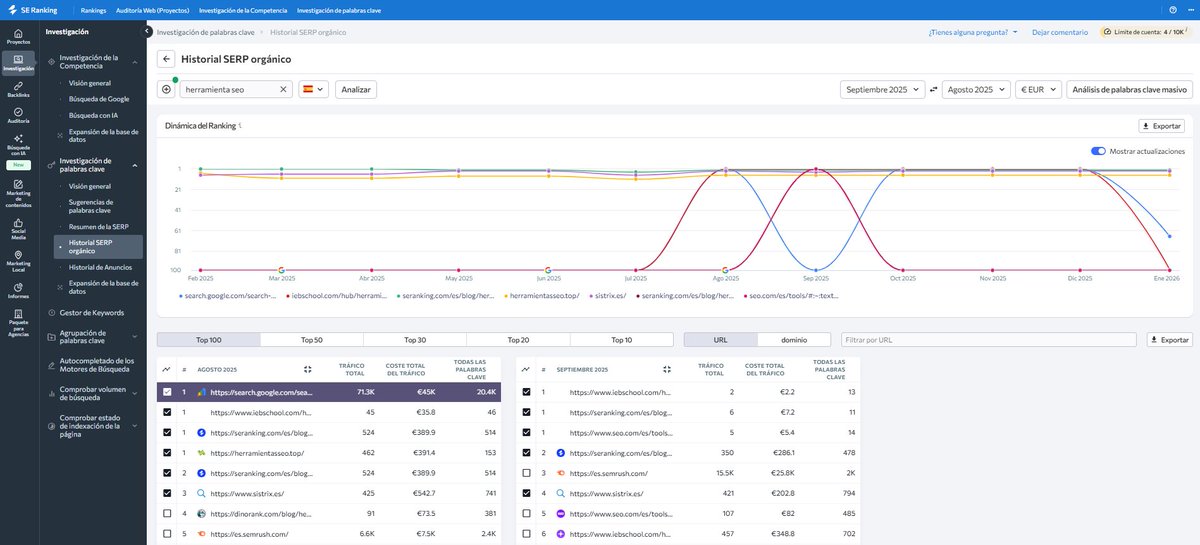This screenshot has height=545, width=1200.
Task: Select the Top 50 tab
Action: pyautogui.click(x=312, y=340)
